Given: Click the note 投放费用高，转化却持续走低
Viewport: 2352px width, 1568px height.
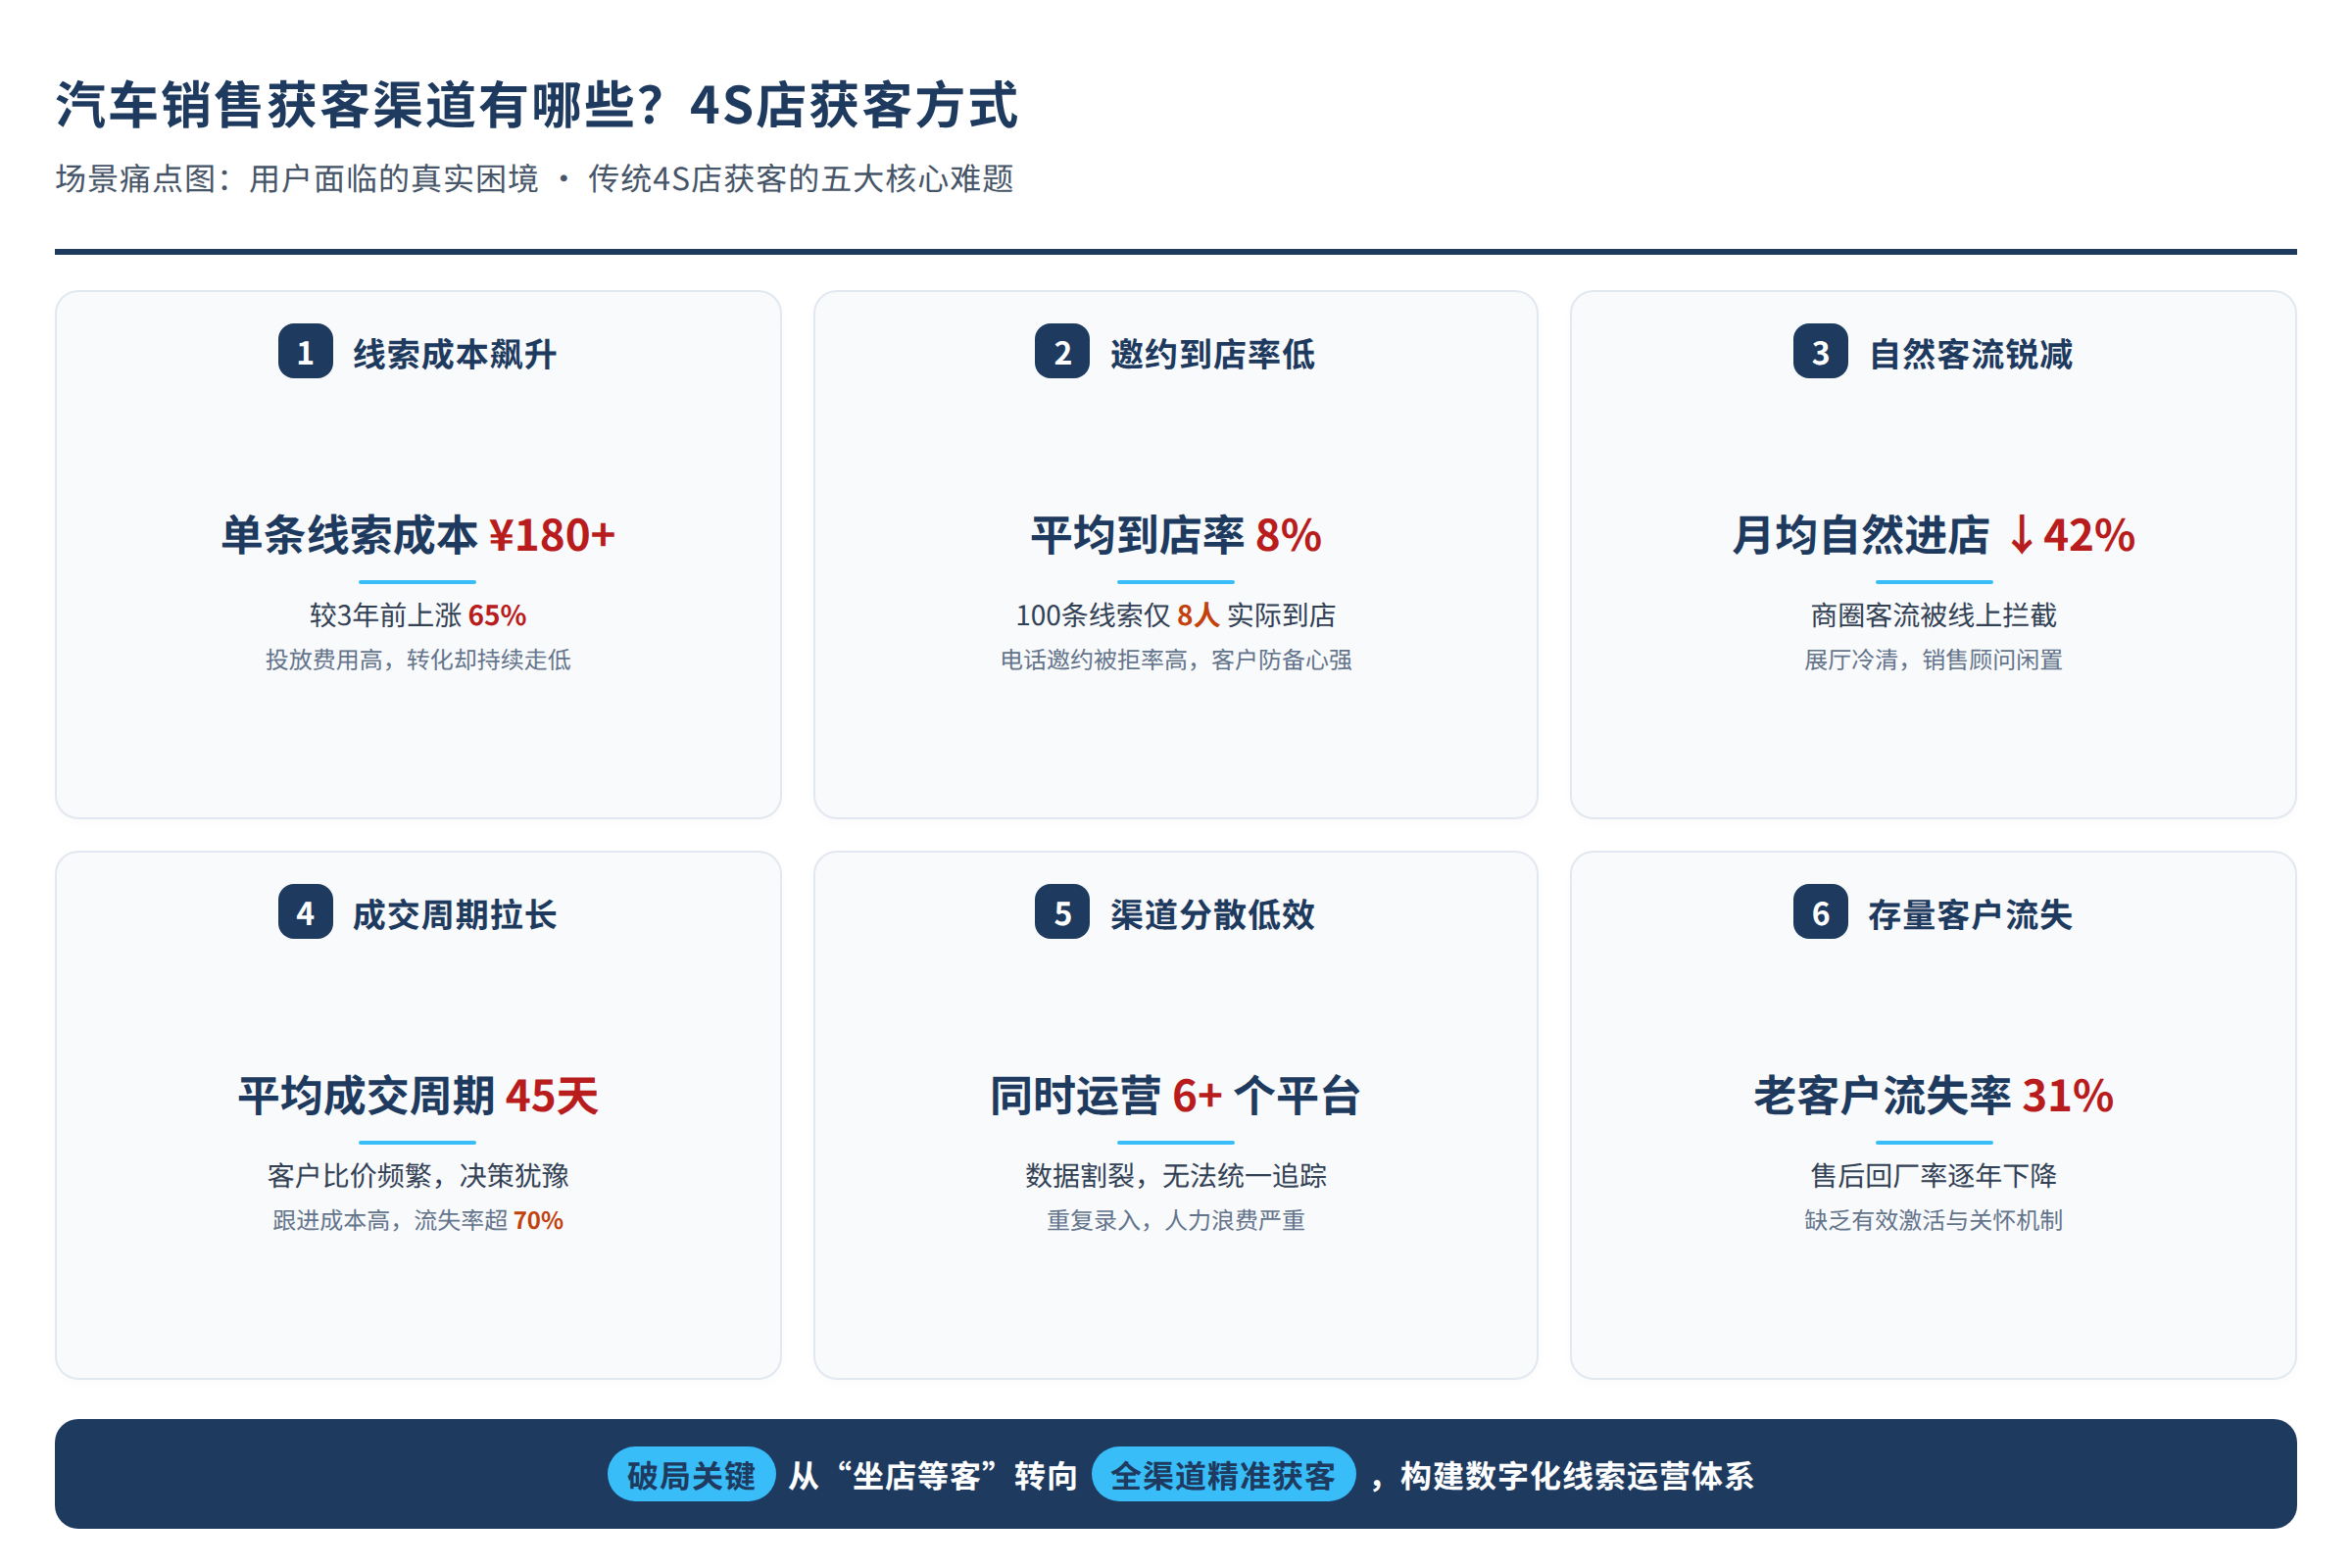Looking at the screenshot, I should coord(418,660).
